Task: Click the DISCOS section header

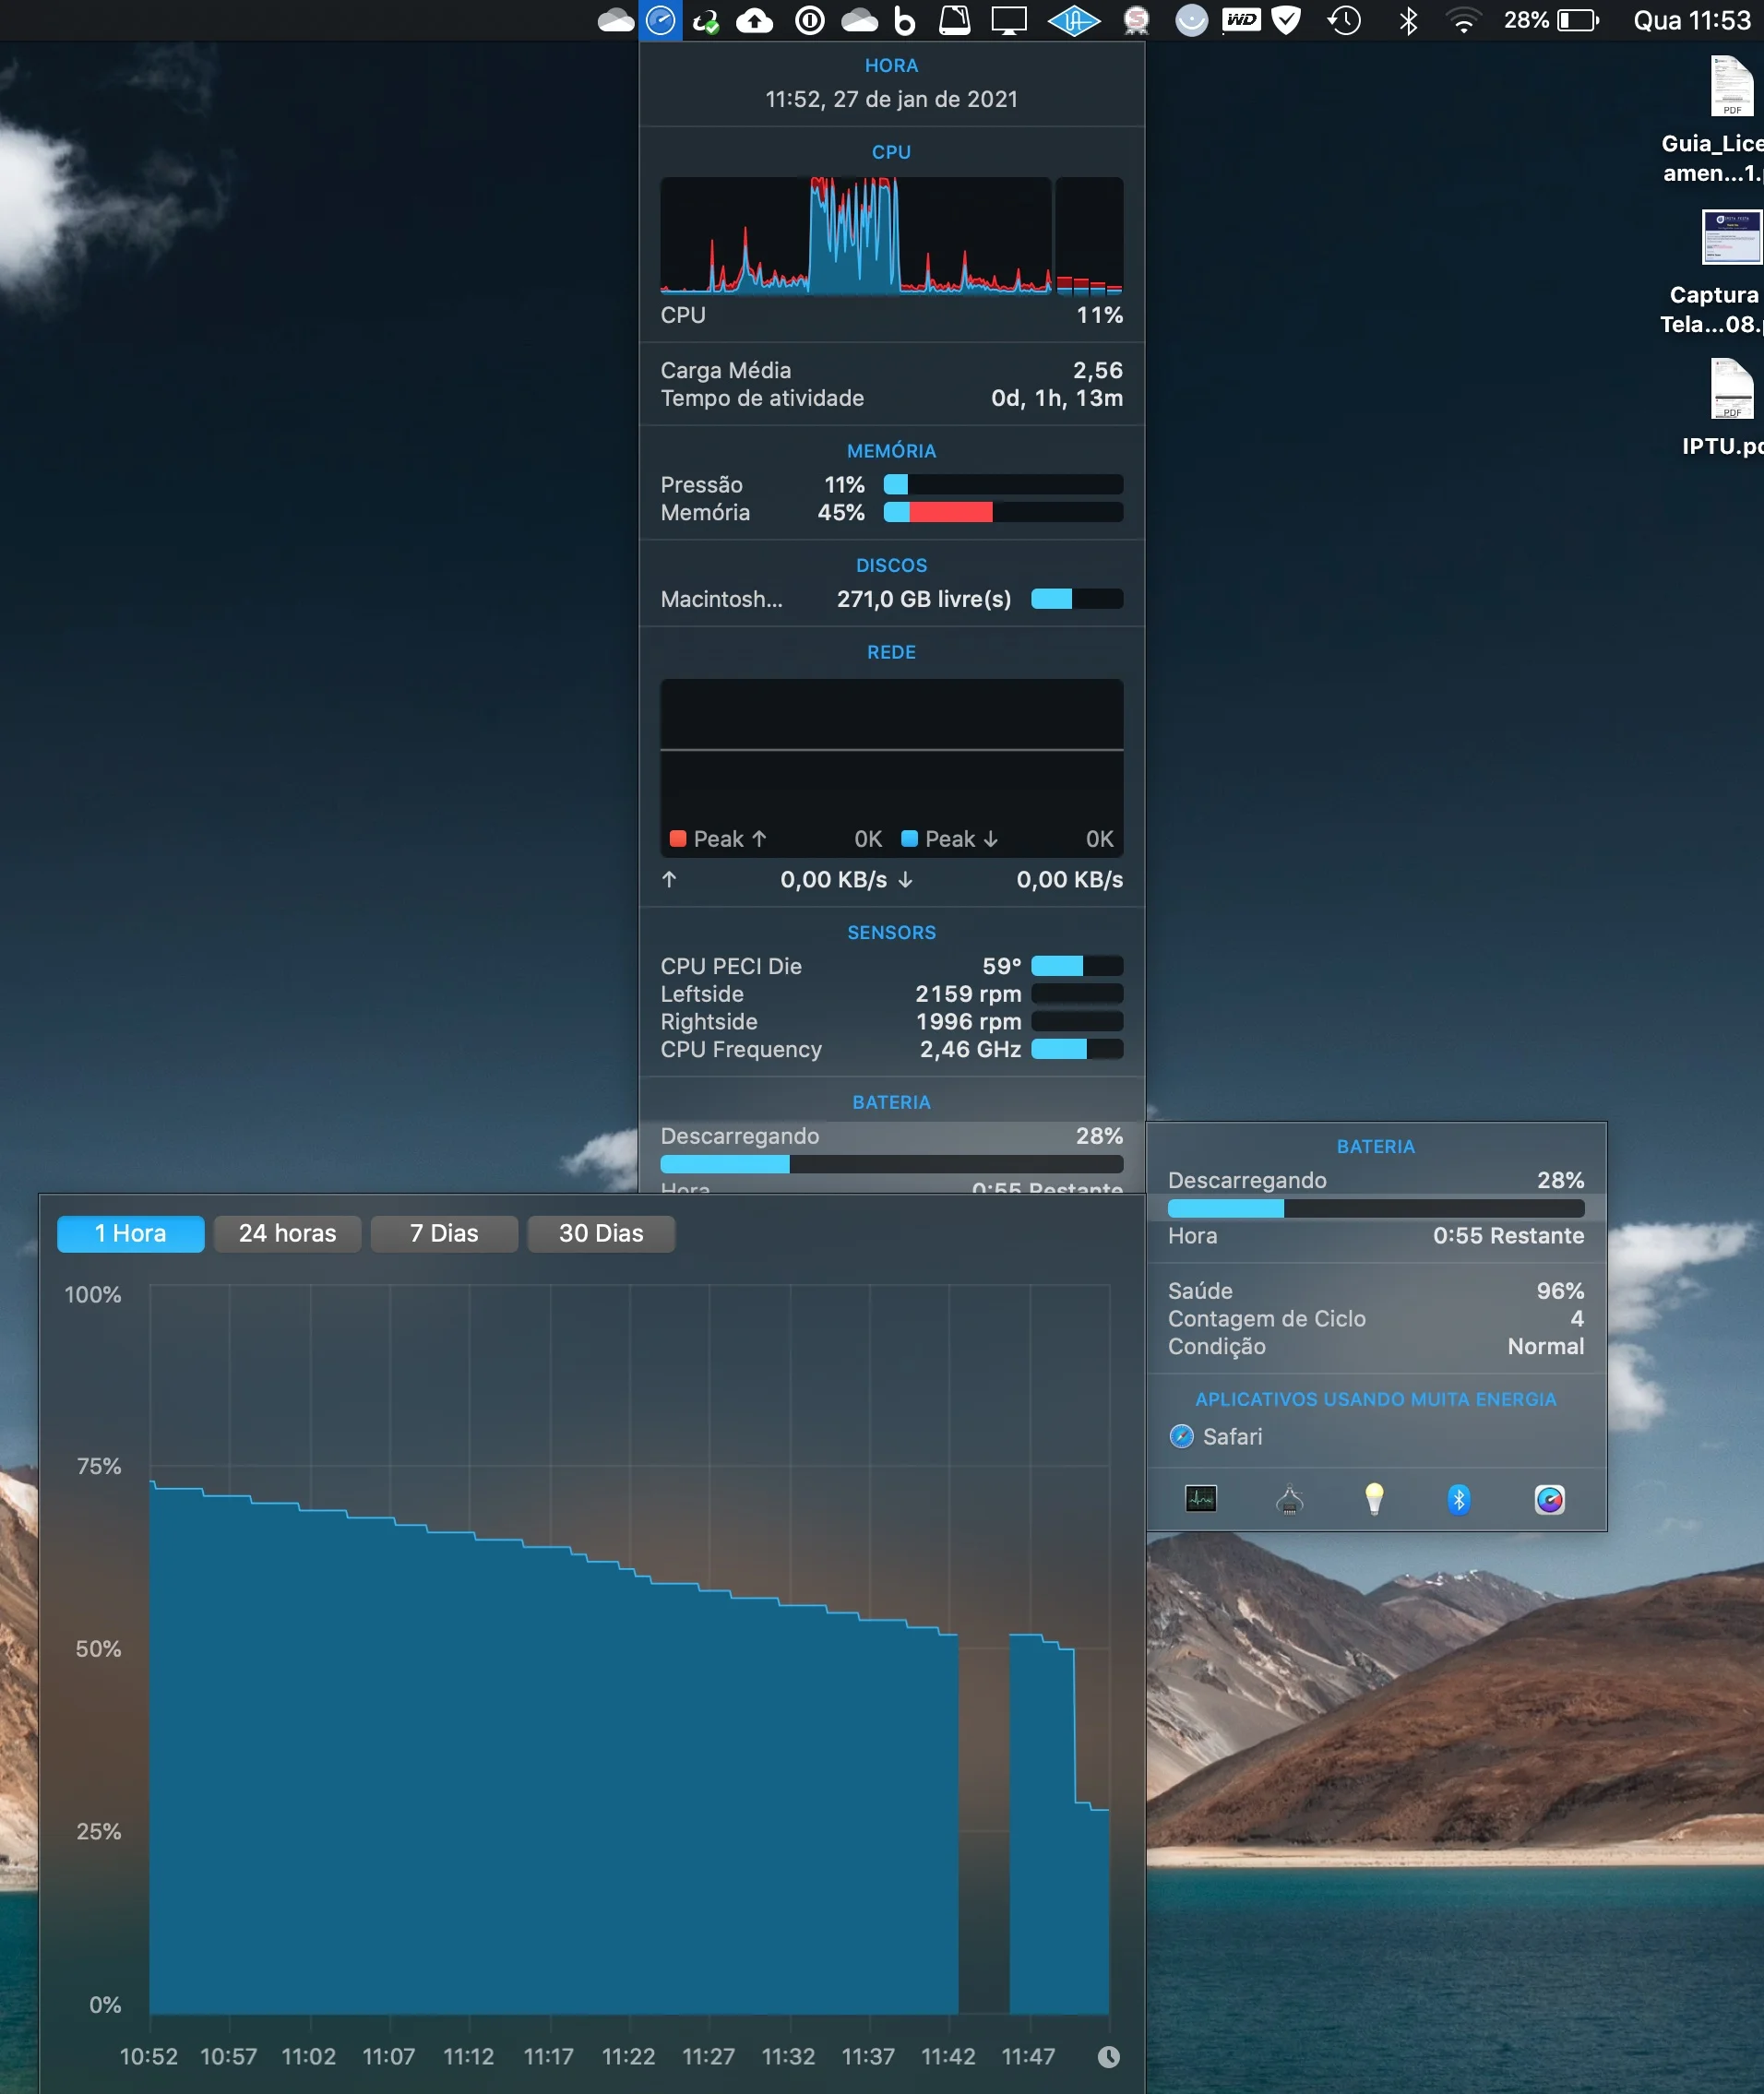Action: [x=891, y=565]
